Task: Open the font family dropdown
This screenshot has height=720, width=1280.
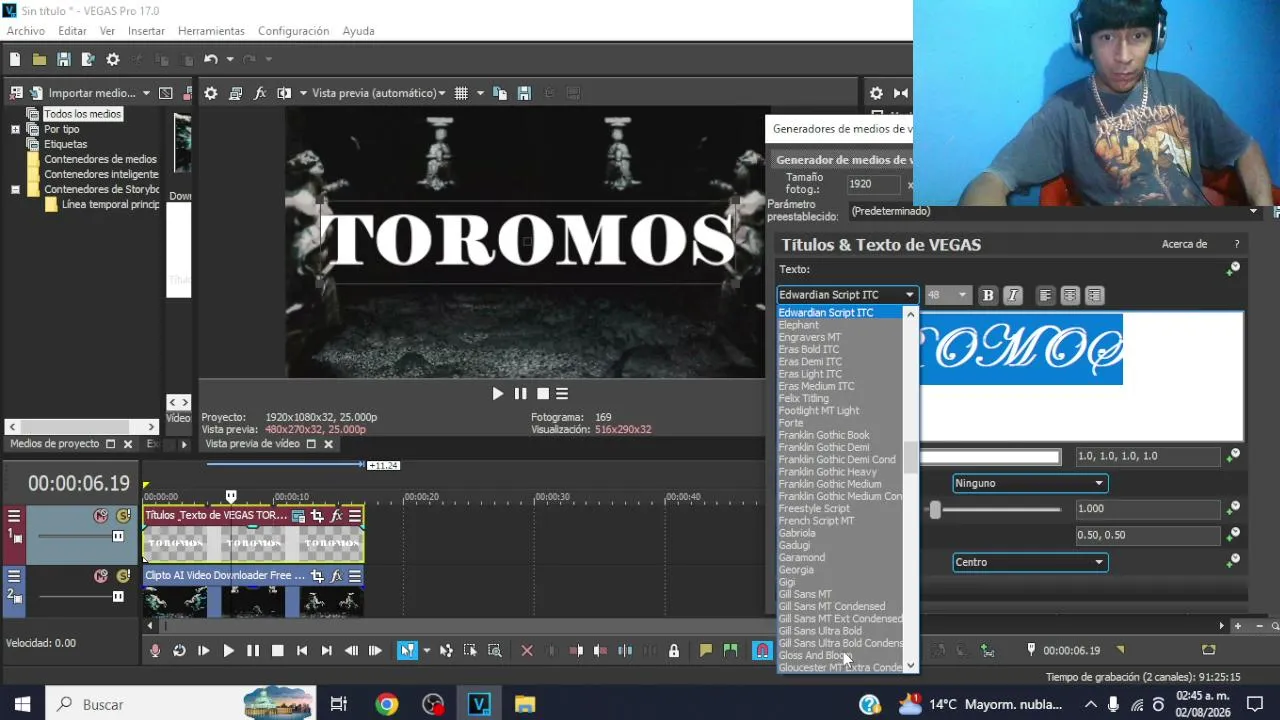Action: coord(847,295)
